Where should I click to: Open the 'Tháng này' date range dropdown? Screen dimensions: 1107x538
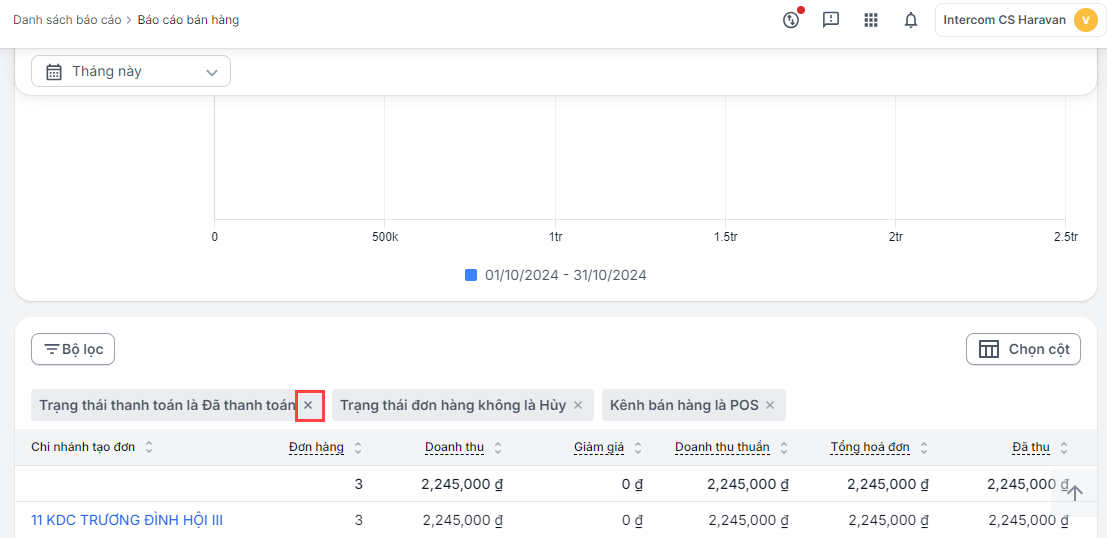[x=131, y=71]
